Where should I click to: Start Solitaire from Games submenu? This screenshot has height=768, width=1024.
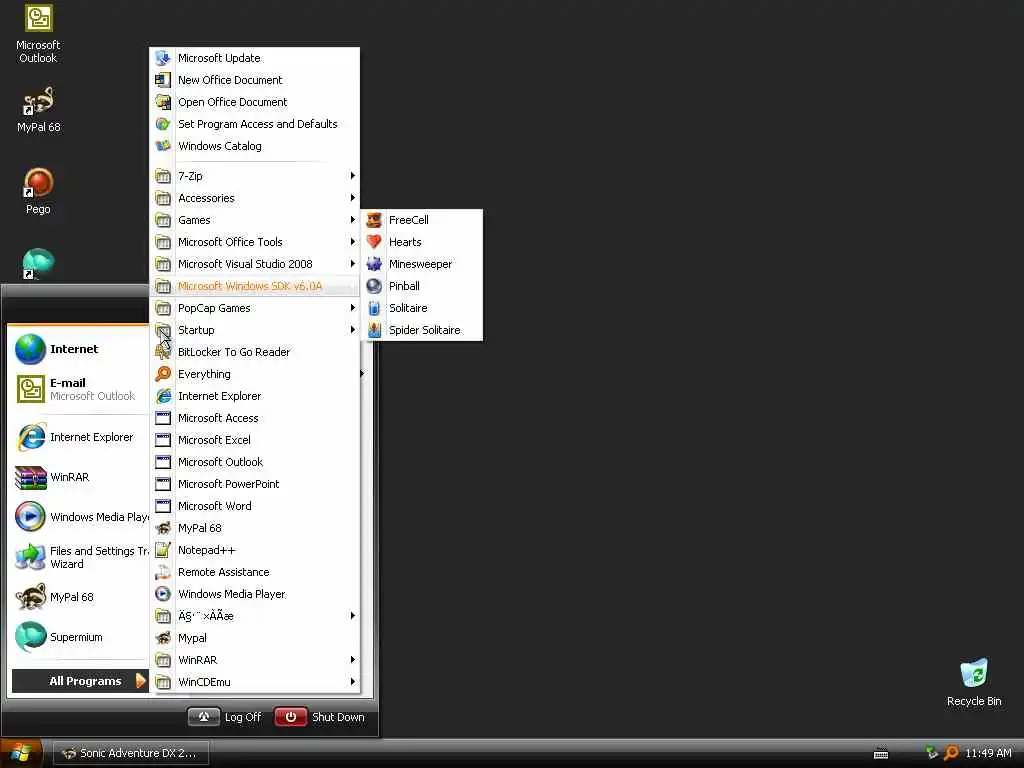pos(421,308)
